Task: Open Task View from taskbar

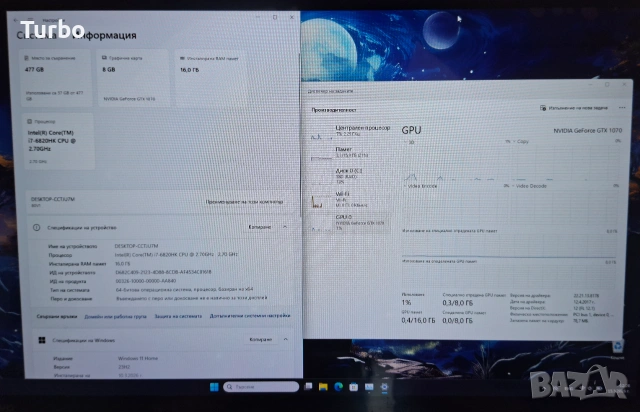Action: (x=309, y=386)
